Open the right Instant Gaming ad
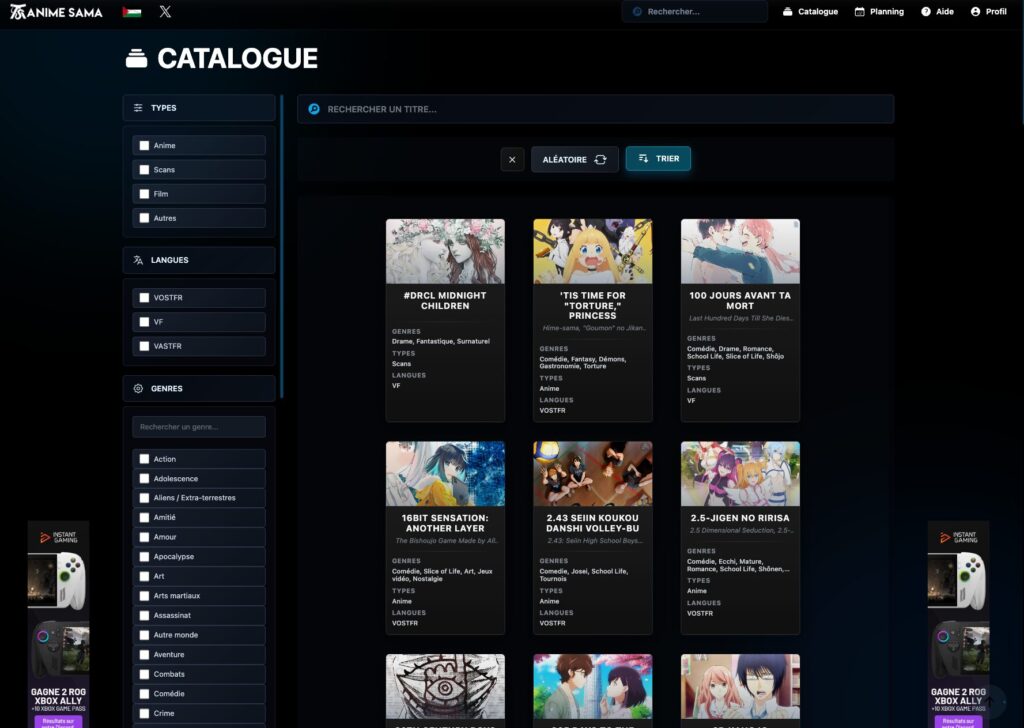 [x=958, y=624]
